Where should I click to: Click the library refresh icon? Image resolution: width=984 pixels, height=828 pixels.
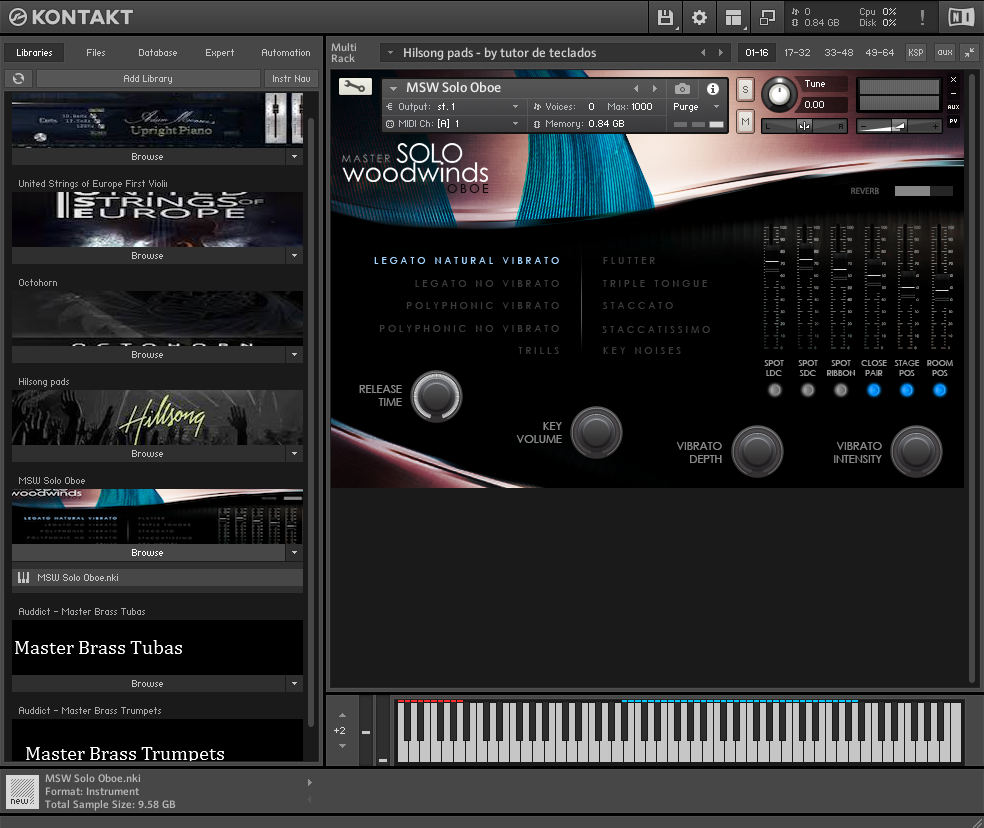coord(18,78)
